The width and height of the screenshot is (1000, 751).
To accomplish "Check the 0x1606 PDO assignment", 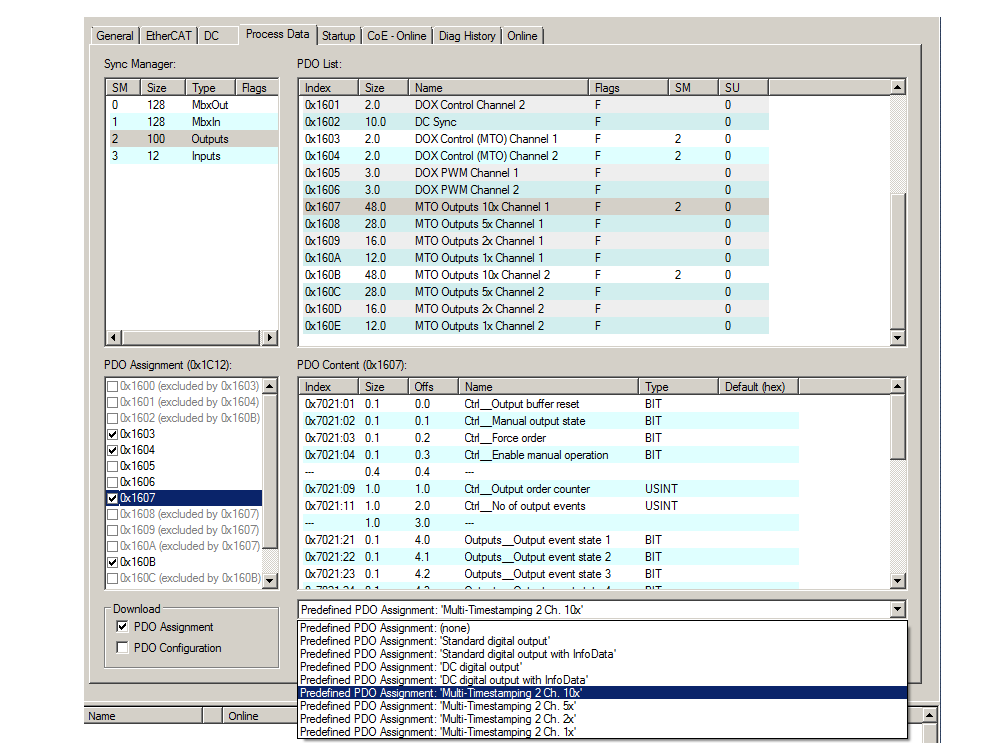I will pos(113,482).
